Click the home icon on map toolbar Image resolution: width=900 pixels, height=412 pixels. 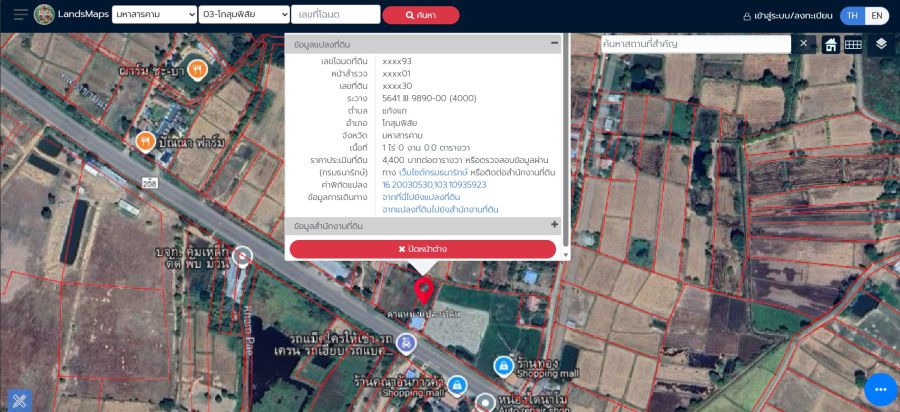click(831, 45)
